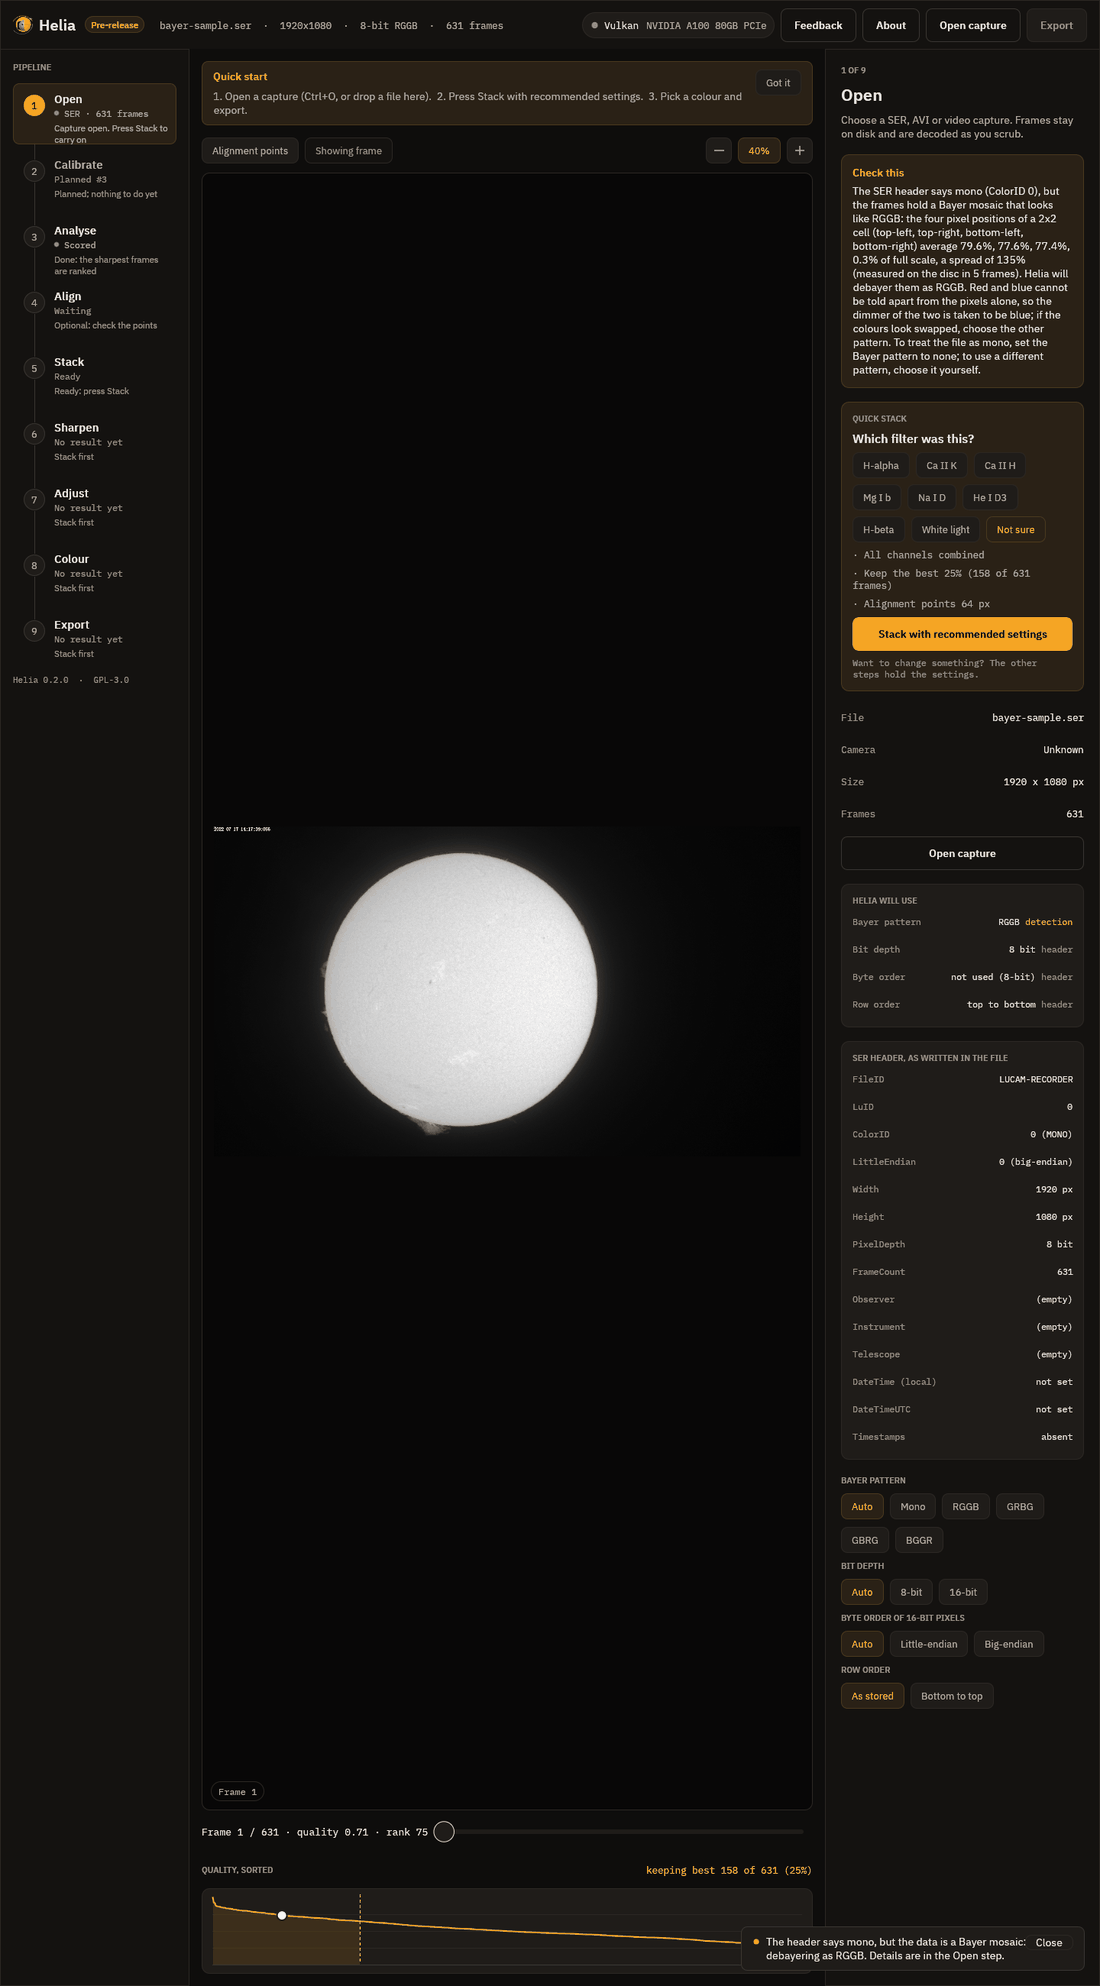This screenshot has height=1986, width=1100.
Task: Toggle the Showing frame view button
Action: point(348,151)
